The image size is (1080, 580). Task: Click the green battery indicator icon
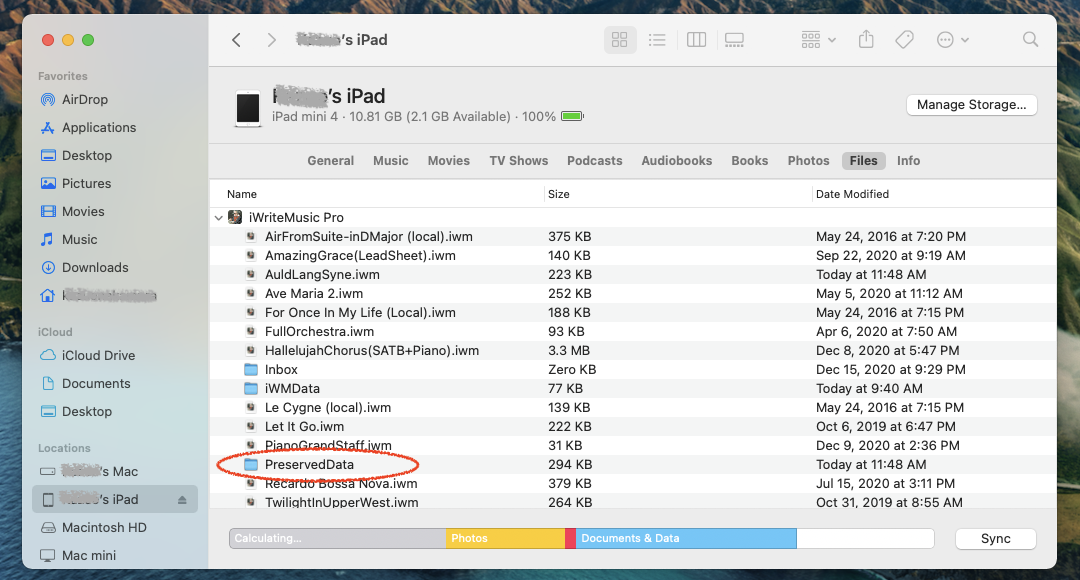(x=572, y=116)
